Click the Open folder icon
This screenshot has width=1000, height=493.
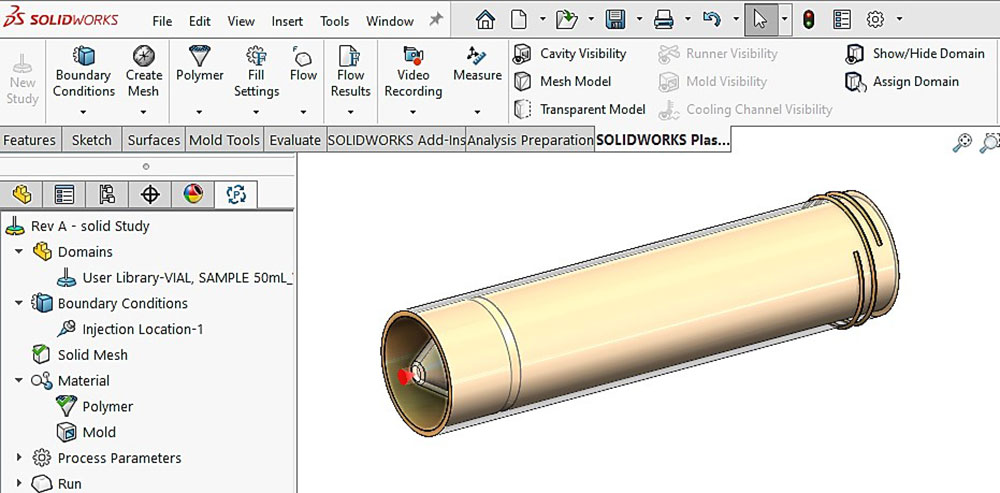[x=566, y=20]
